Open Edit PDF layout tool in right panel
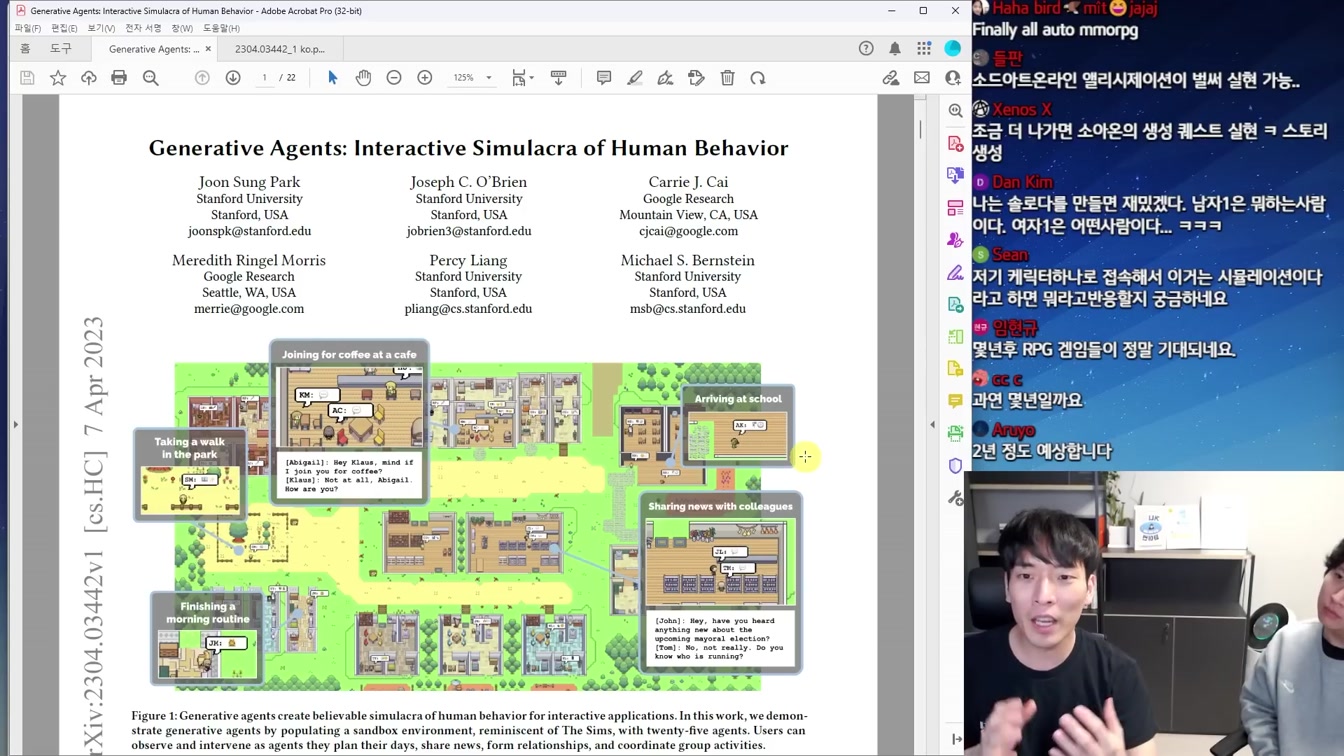This screenshot has height=756, width=1344. 955,208
